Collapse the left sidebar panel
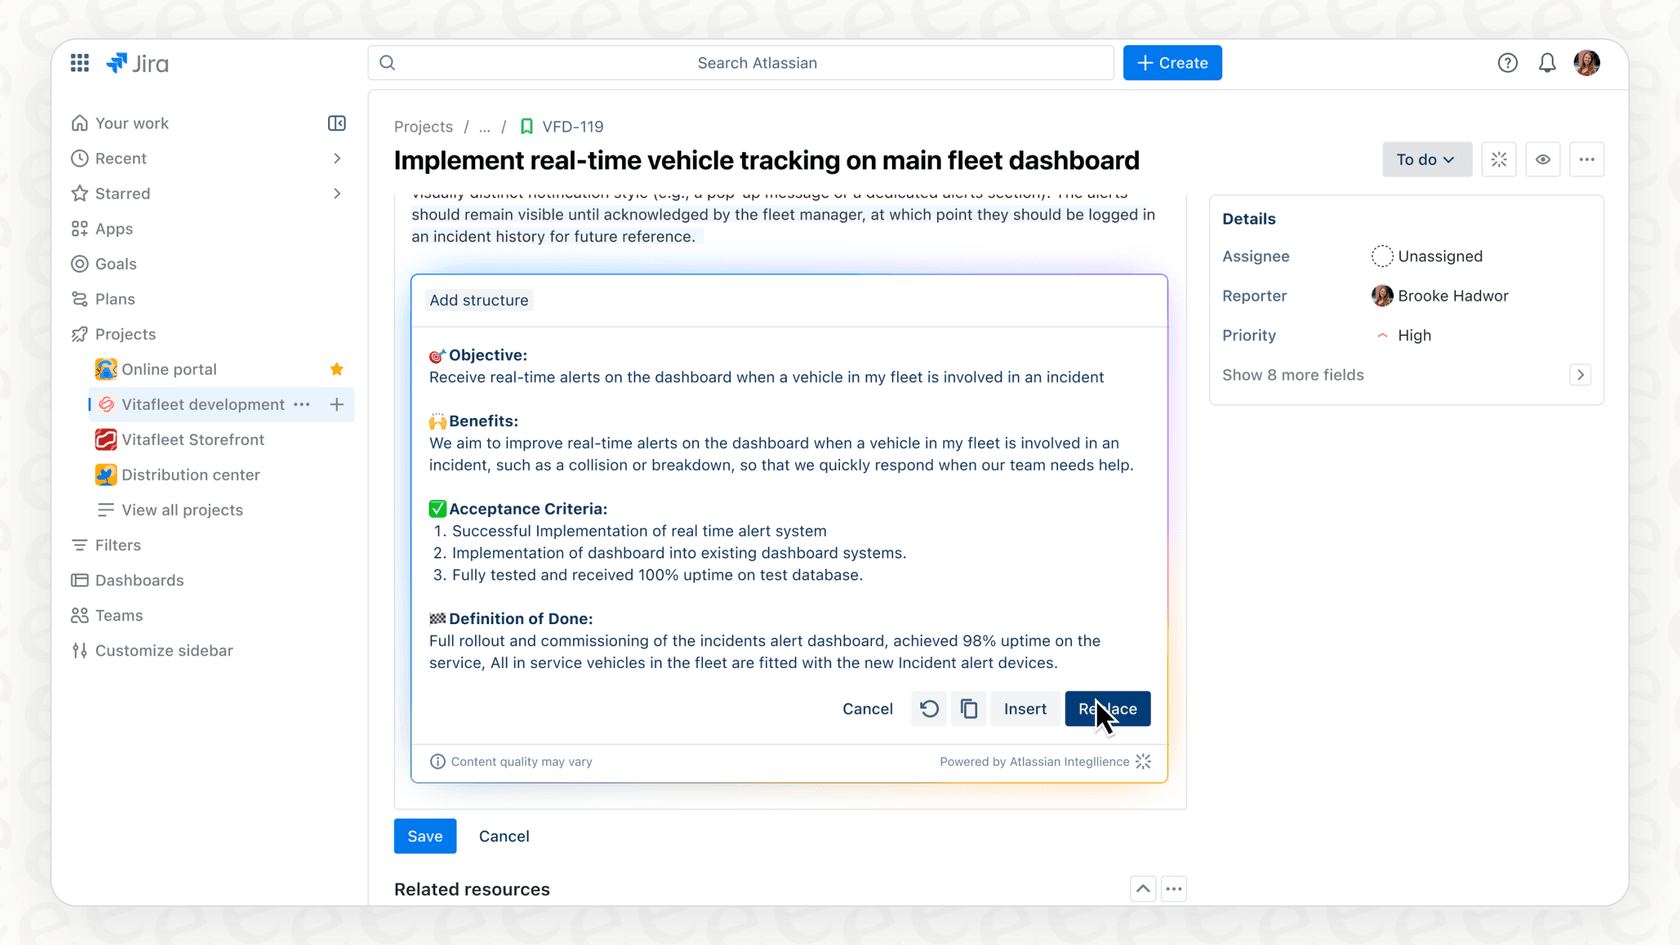The width and height of the screenshot is (1680, 945). click(336, 123)
